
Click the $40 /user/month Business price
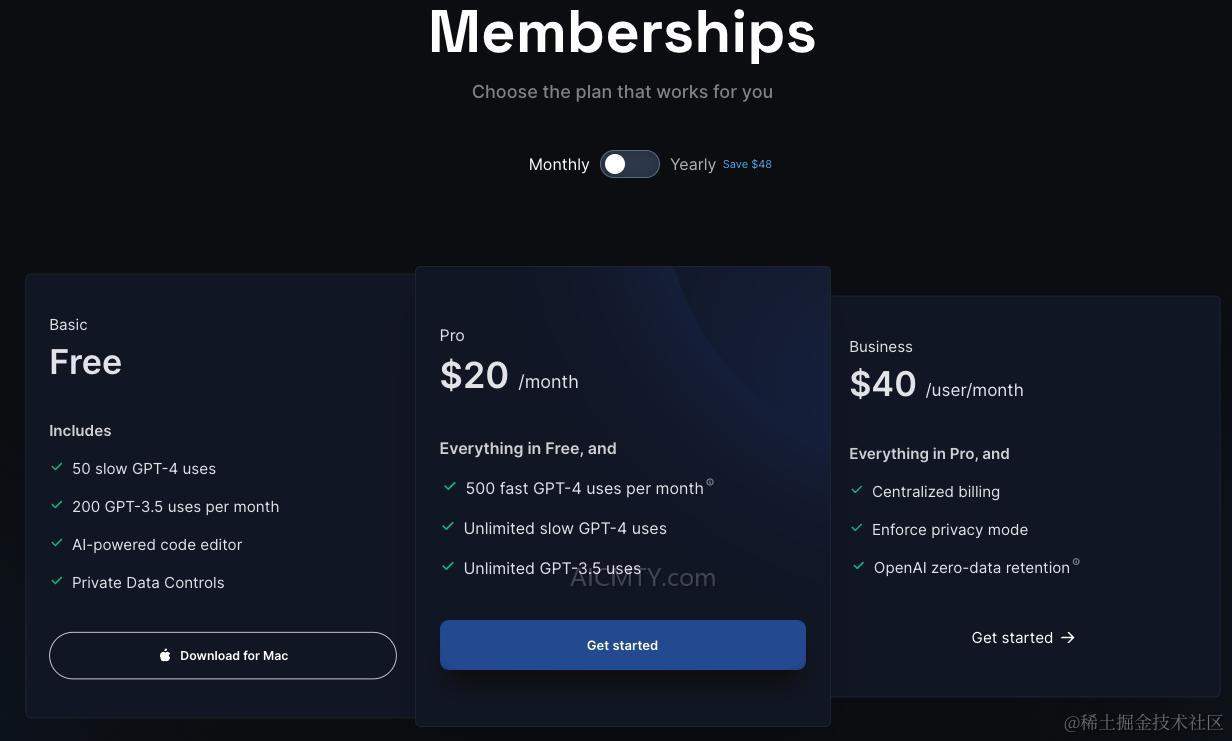[x=935, y=386]
